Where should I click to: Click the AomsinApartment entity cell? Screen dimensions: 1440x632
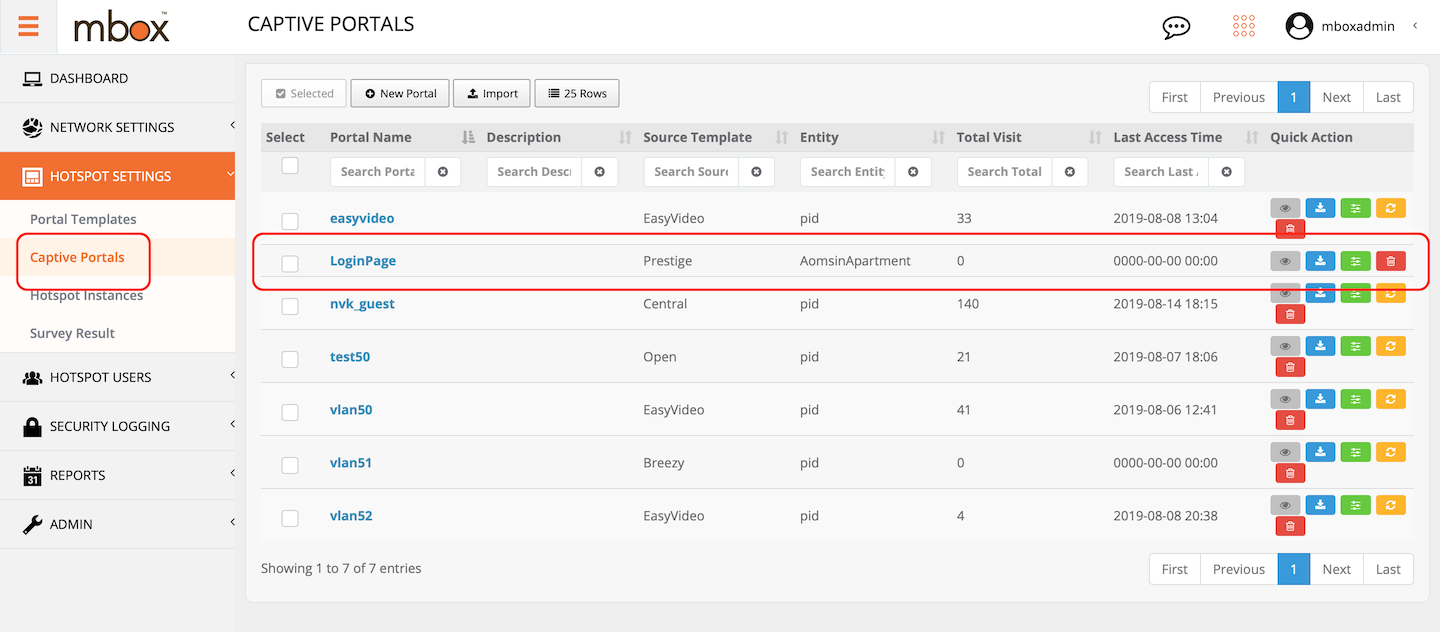pos(856,261)
